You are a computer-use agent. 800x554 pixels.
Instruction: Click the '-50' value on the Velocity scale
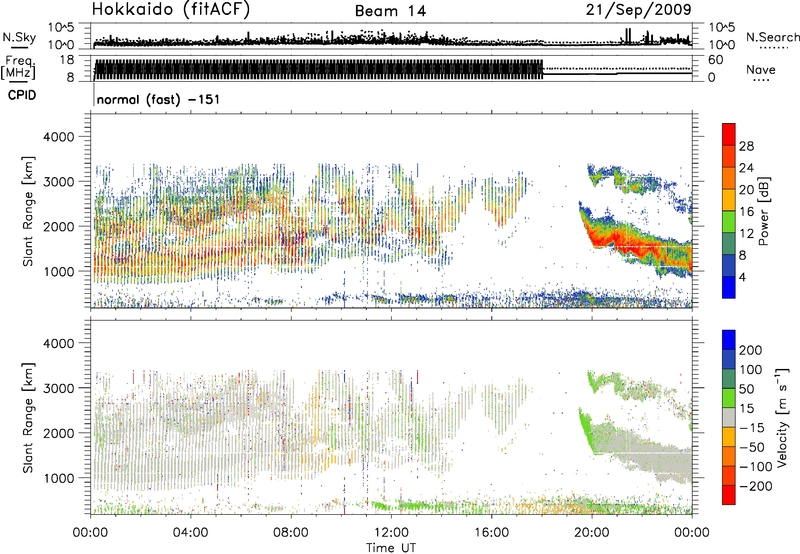[752, 448]
